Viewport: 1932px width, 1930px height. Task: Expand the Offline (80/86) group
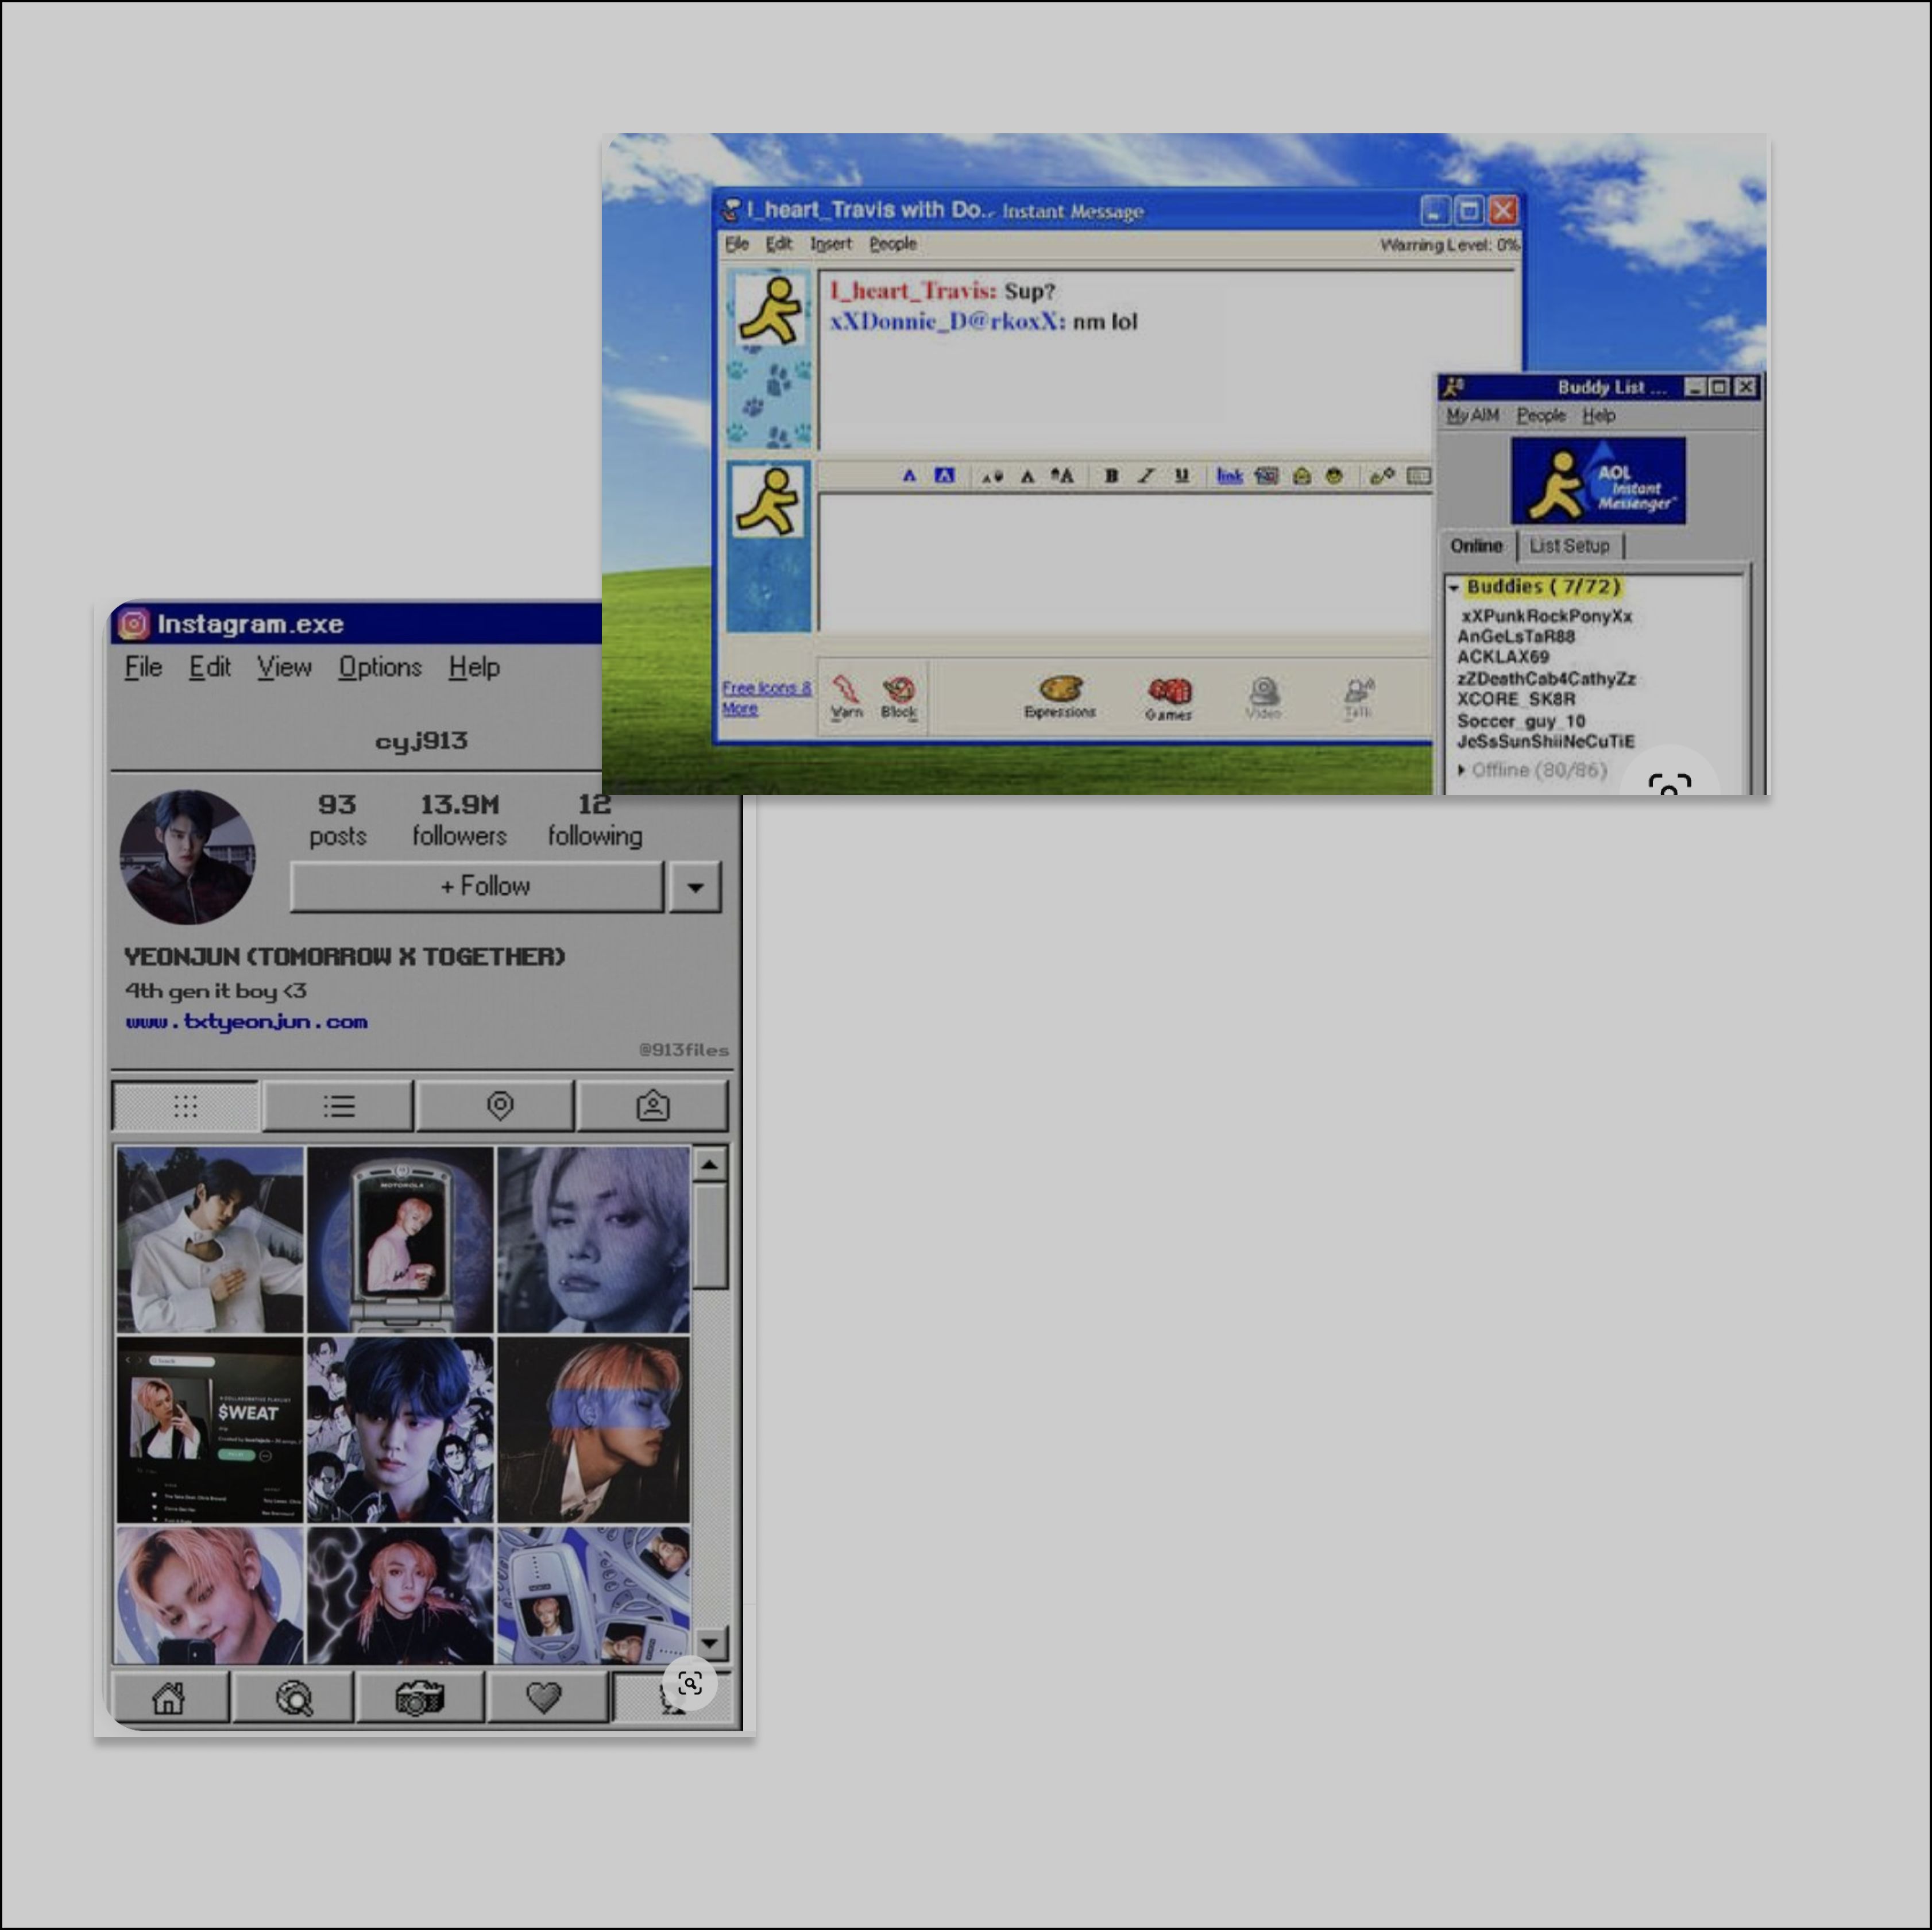1462,770
